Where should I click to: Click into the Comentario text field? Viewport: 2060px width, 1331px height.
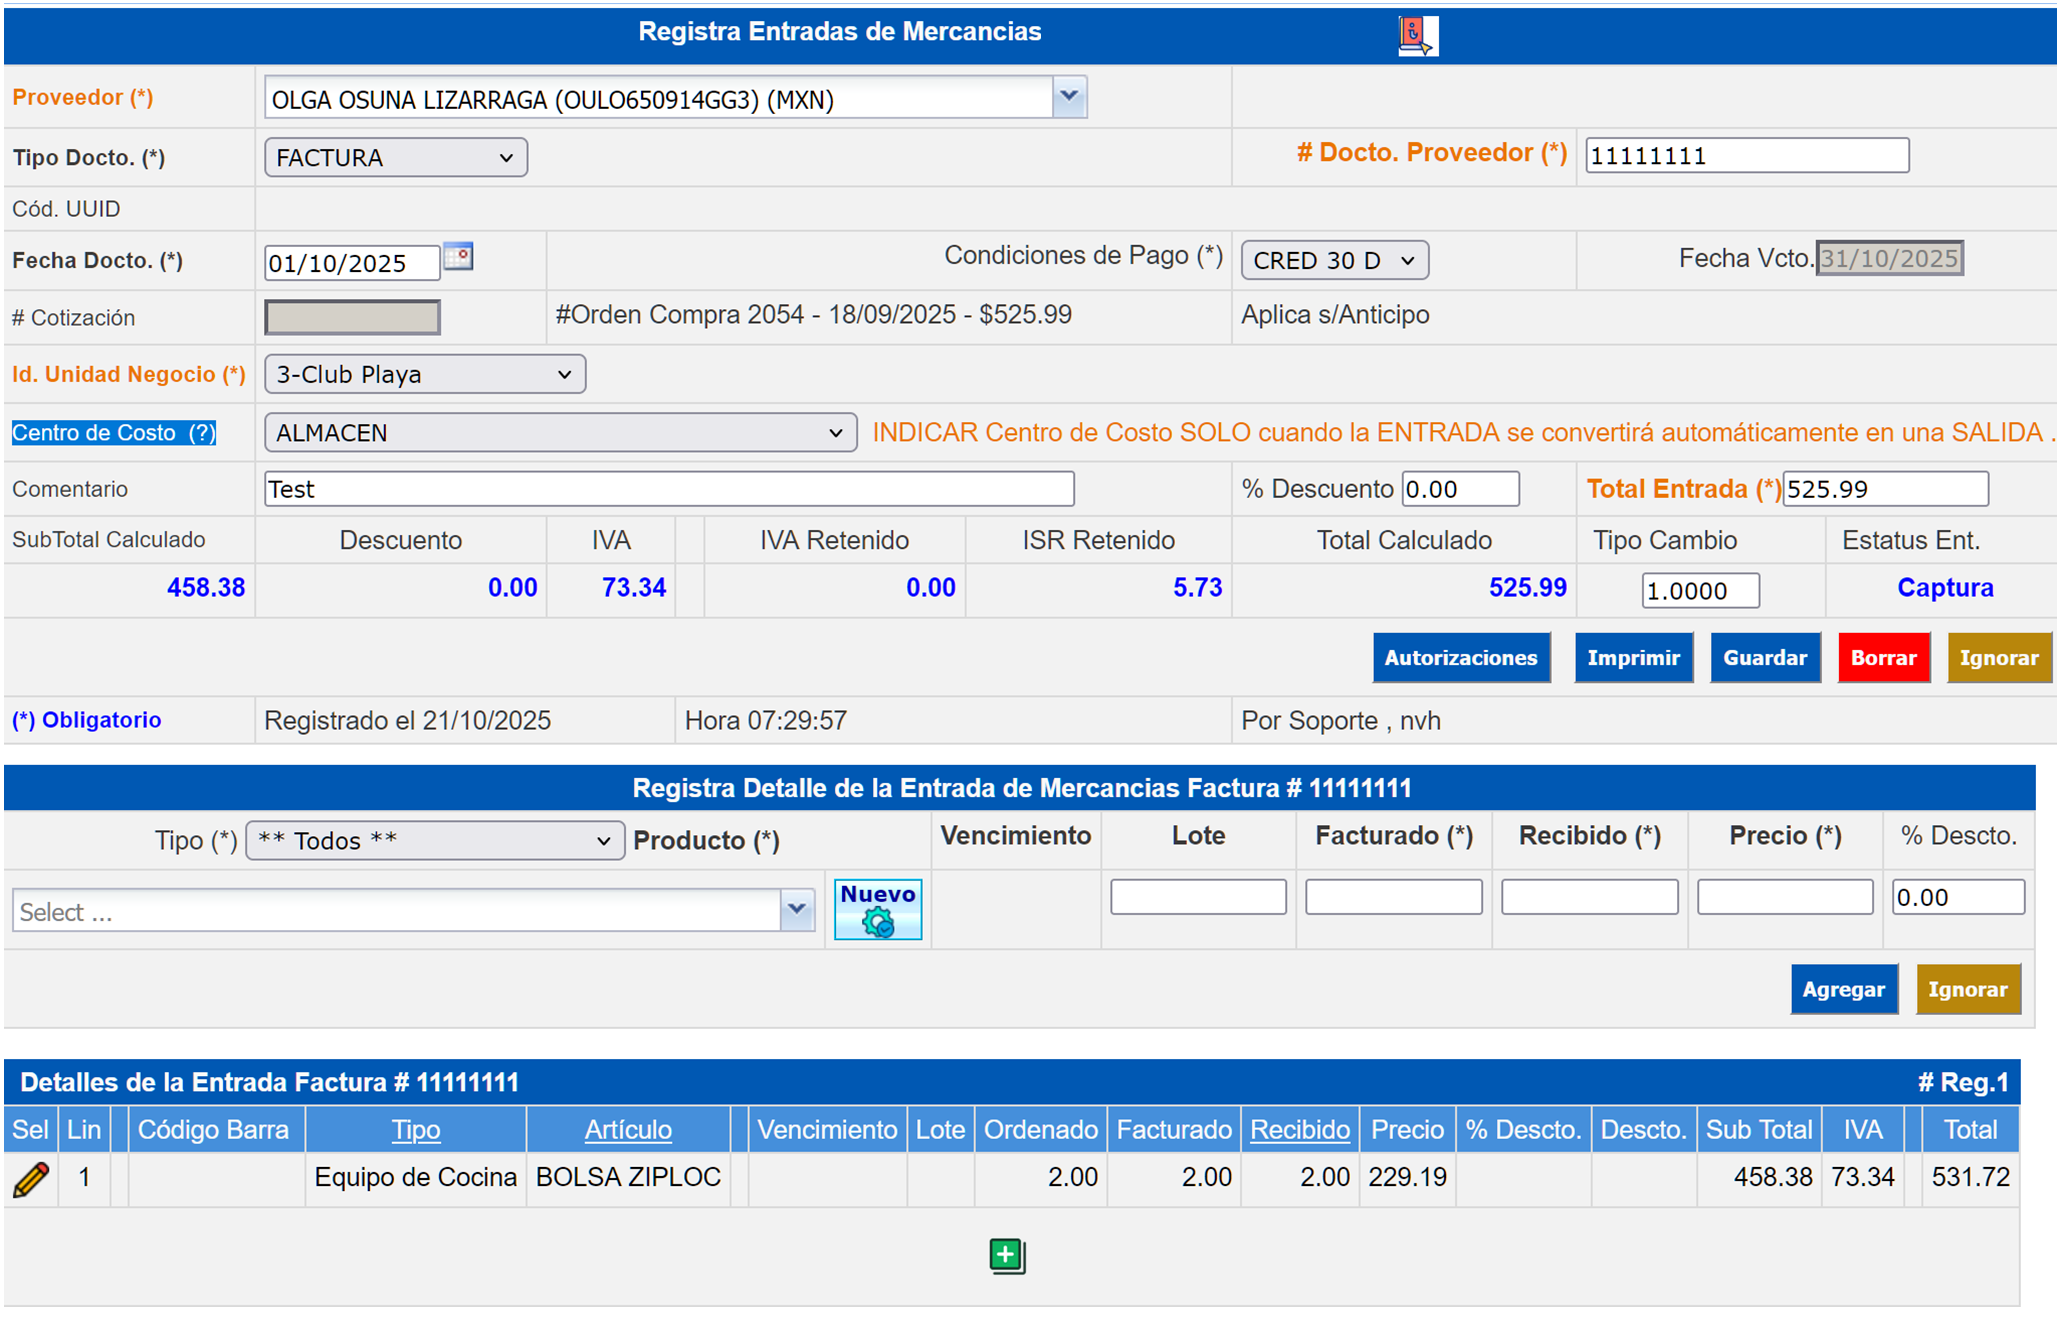click(x=668, y=489)
